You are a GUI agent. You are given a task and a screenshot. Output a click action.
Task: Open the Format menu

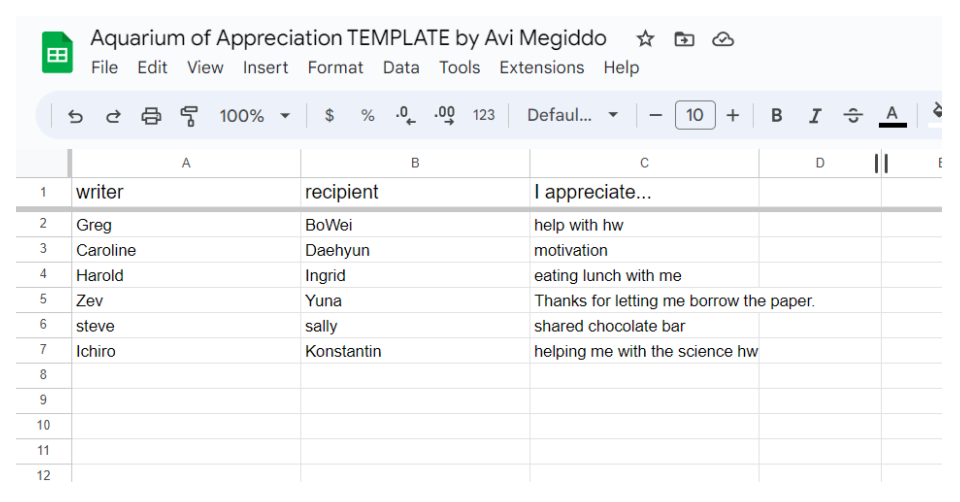[x=336, y=67]
